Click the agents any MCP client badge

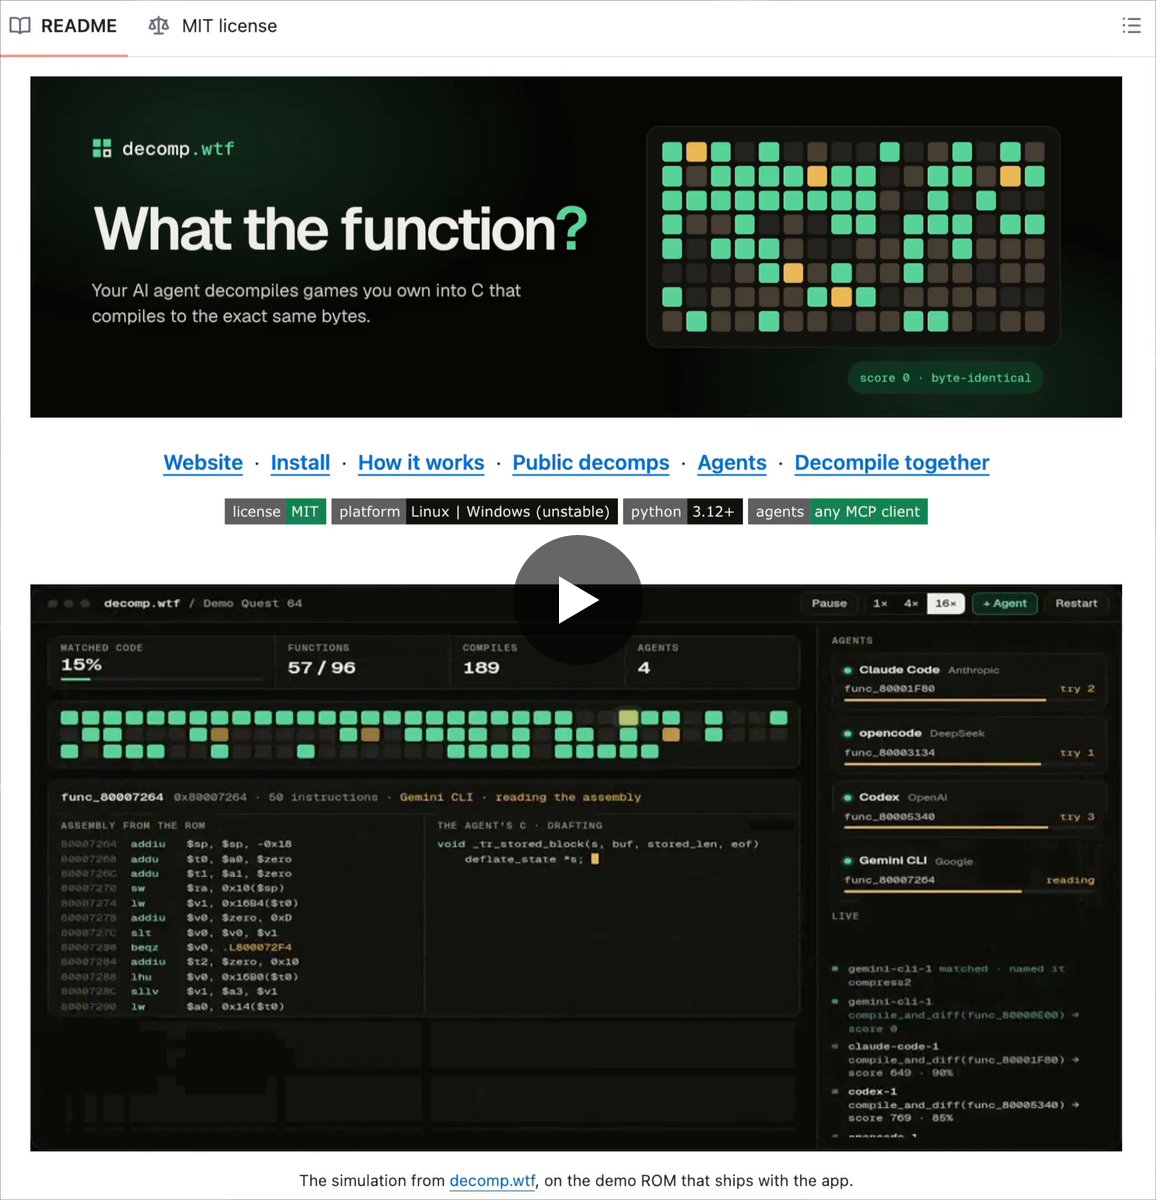click(x=838, y=512)
